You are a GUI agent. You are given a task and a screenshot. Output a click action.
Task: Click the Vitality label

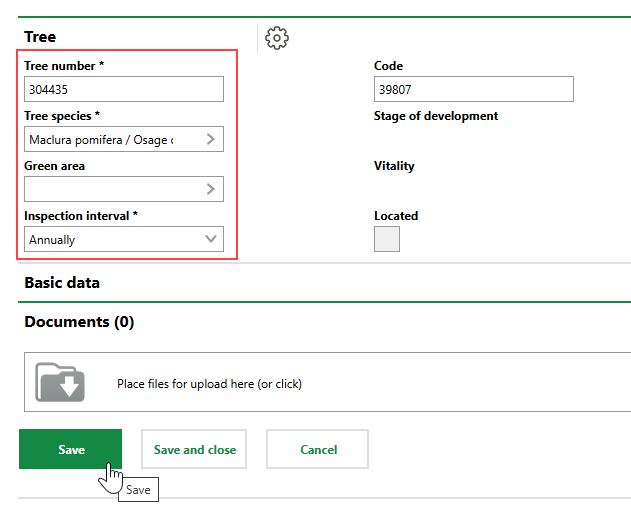(394, 166)
